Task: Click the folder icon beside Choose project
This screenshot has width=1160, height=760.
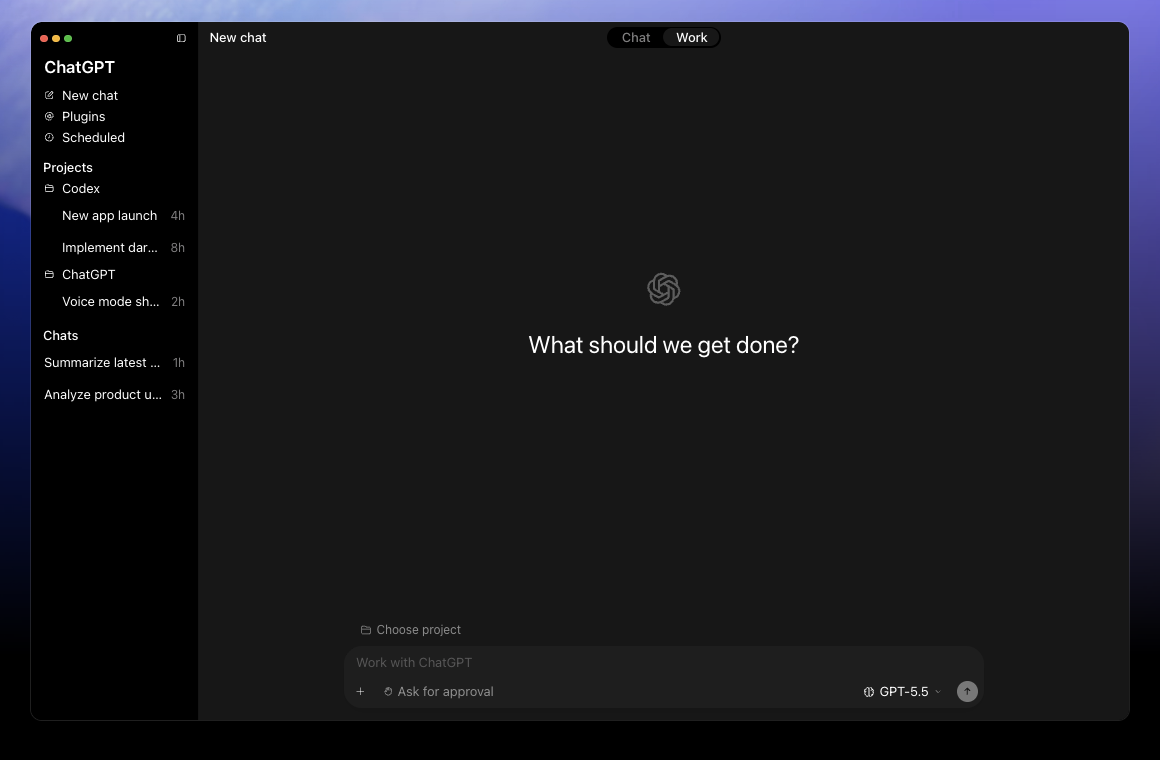Action: click(365, 630)
